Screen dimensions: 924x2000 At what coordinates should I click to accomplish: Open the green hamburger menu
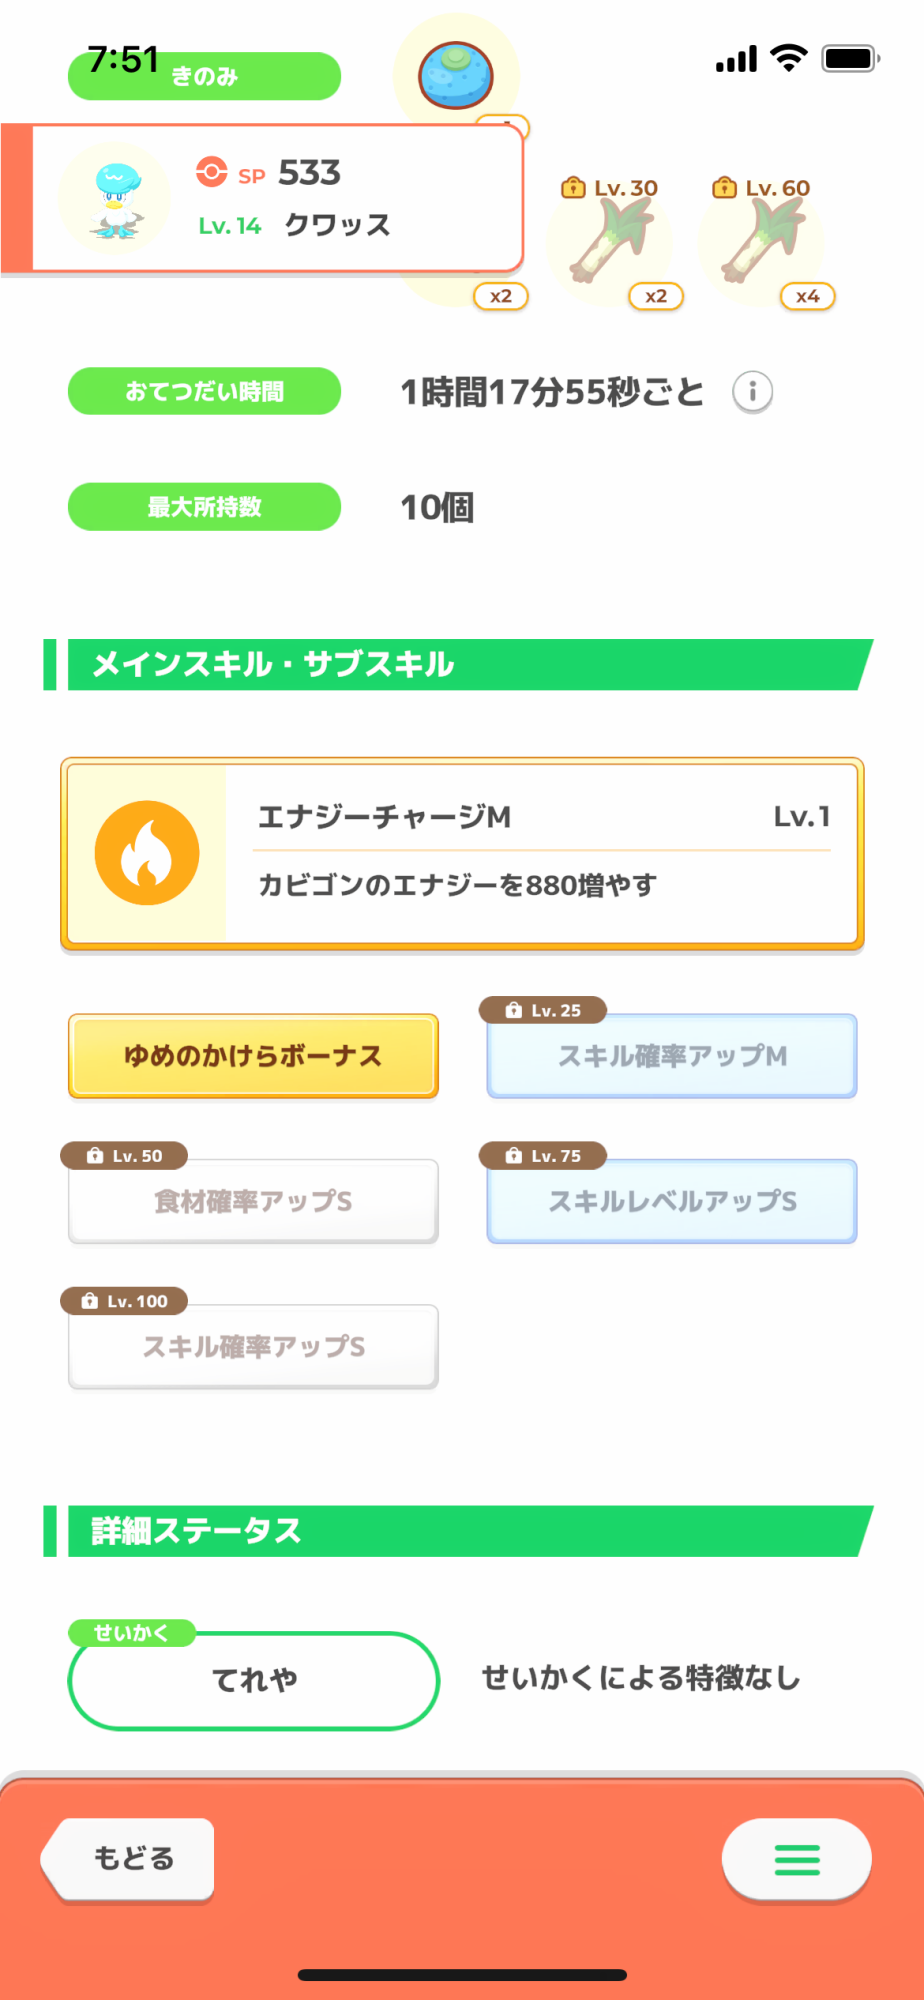(797, 1859)
